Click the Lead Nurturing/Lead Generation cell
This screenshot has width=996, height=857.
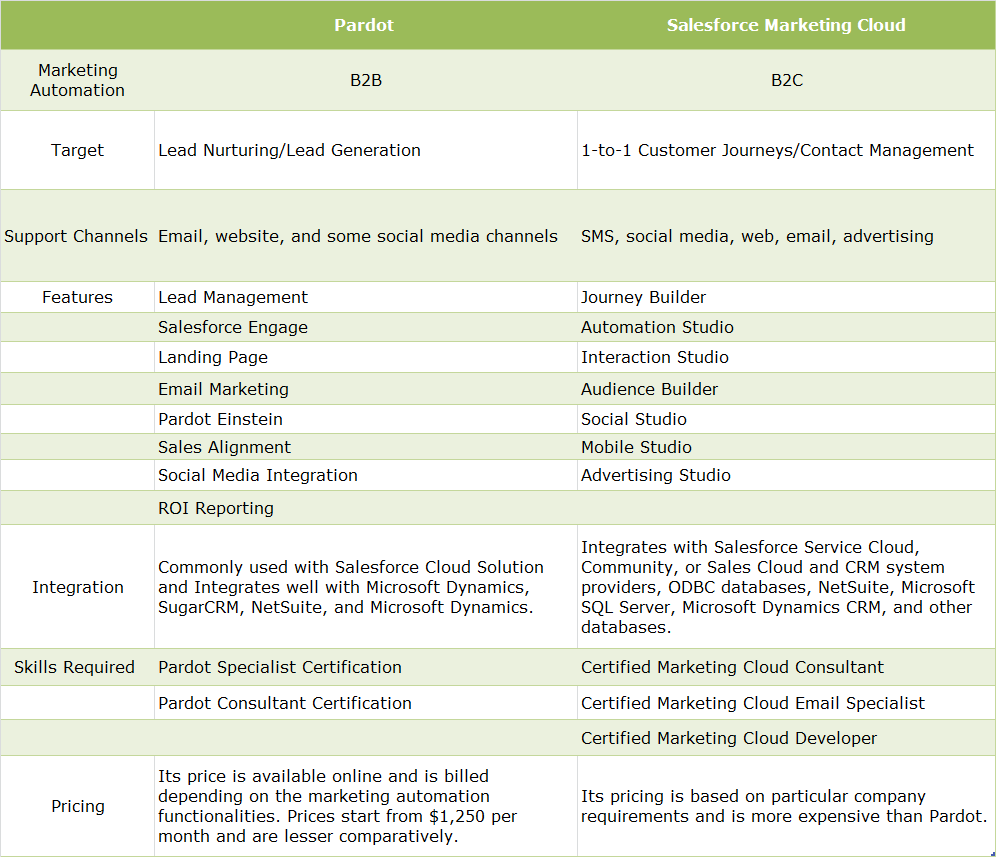(x=288, y=150)
